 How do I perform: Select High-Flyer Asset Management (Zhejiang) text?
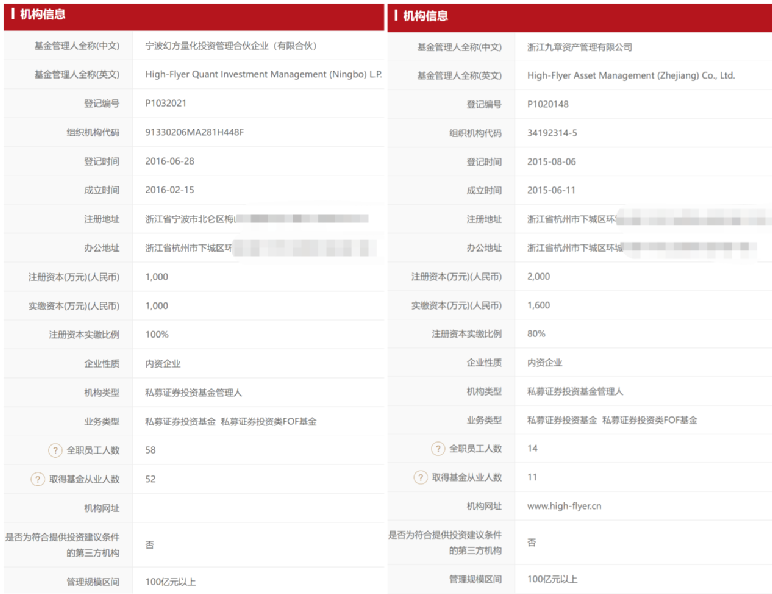(613, 75)
